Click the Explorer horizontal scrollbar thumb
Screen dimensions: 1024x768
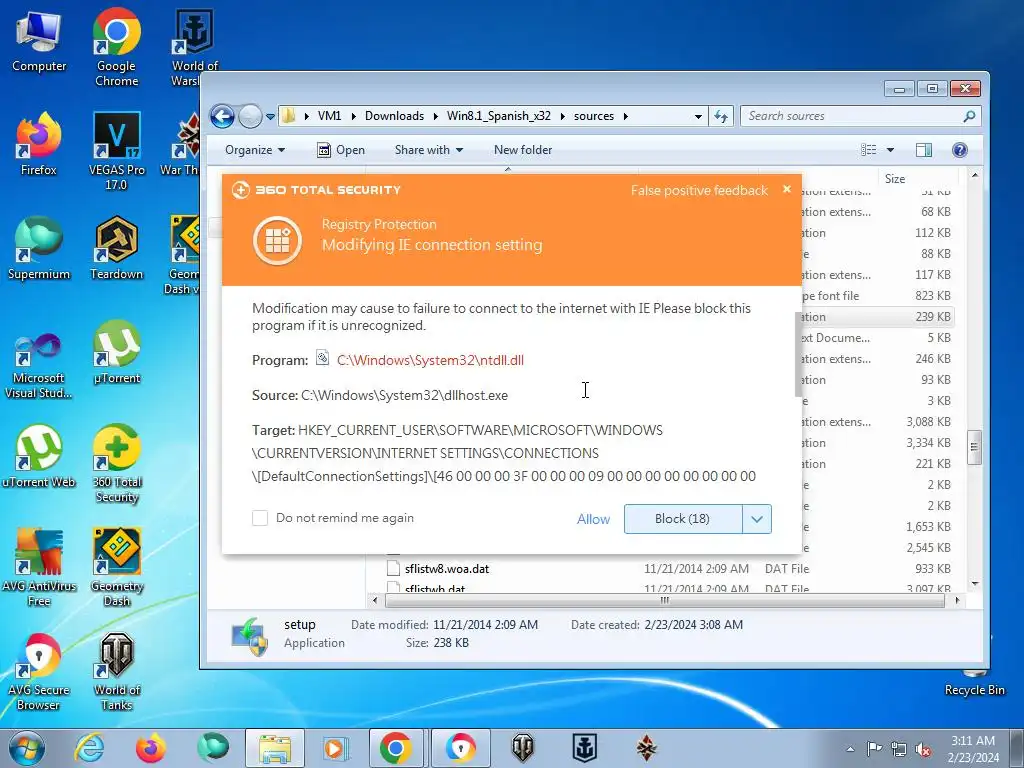pos(664,600)
